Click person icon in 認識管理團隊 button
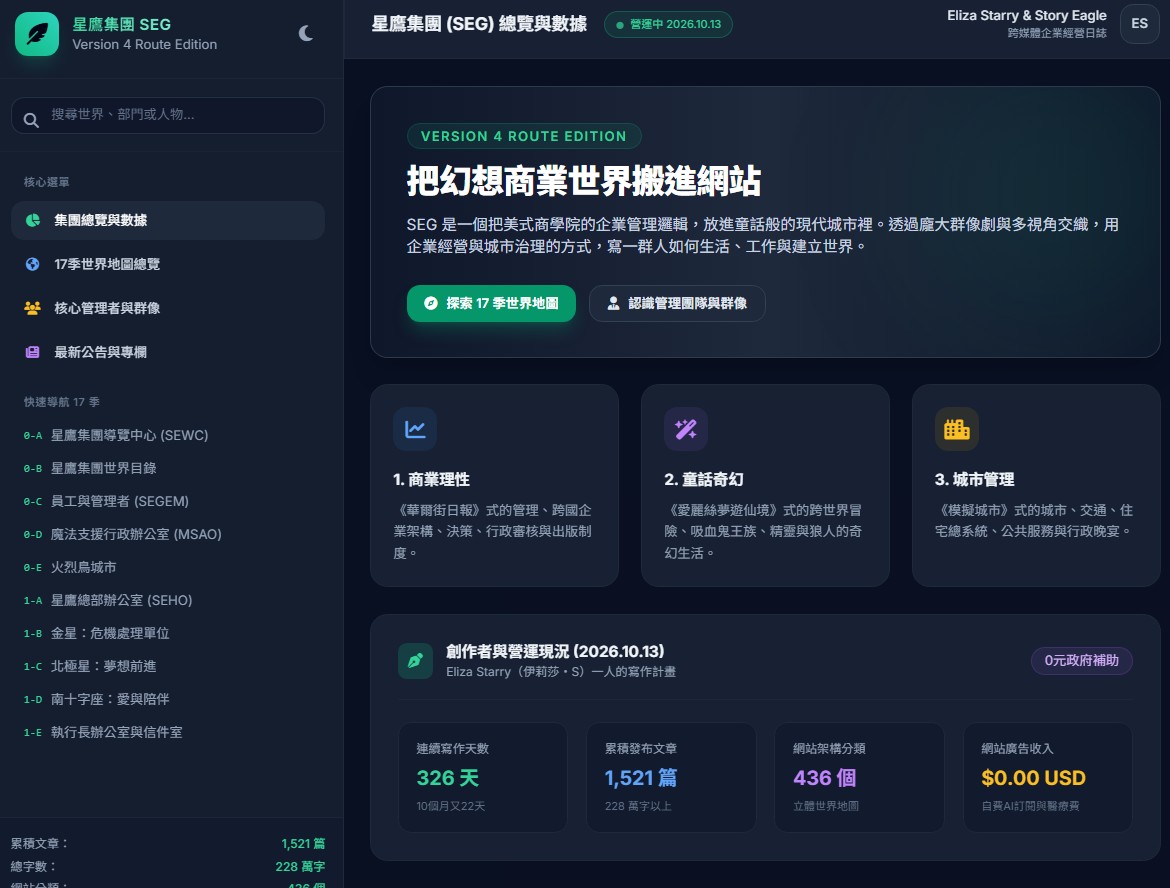Viewport: 1170px width, 888px height. coord(613,304)
